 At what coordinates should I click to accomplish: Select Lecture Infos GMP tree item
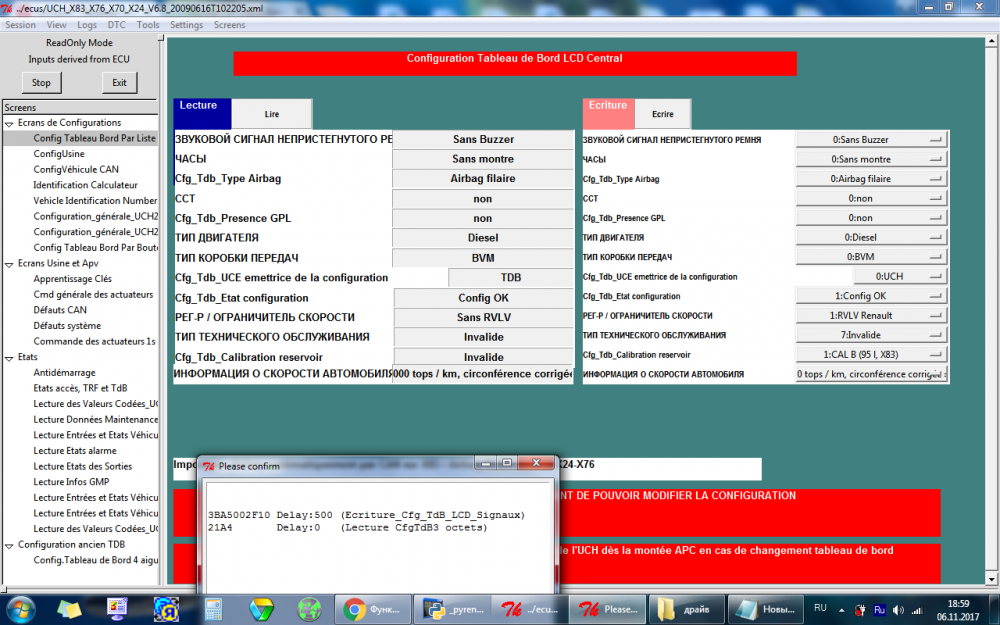coord(71,482)
